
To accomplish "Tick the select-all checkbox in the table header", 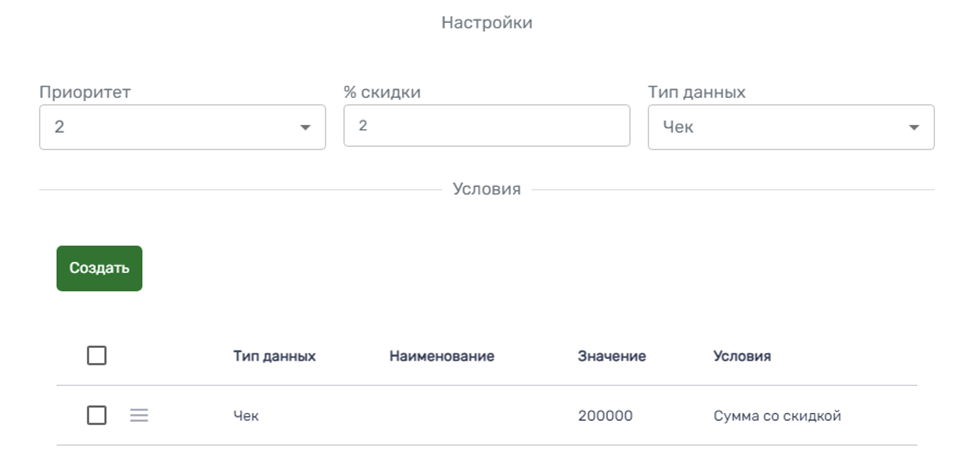I will click(x=97, y=355).
